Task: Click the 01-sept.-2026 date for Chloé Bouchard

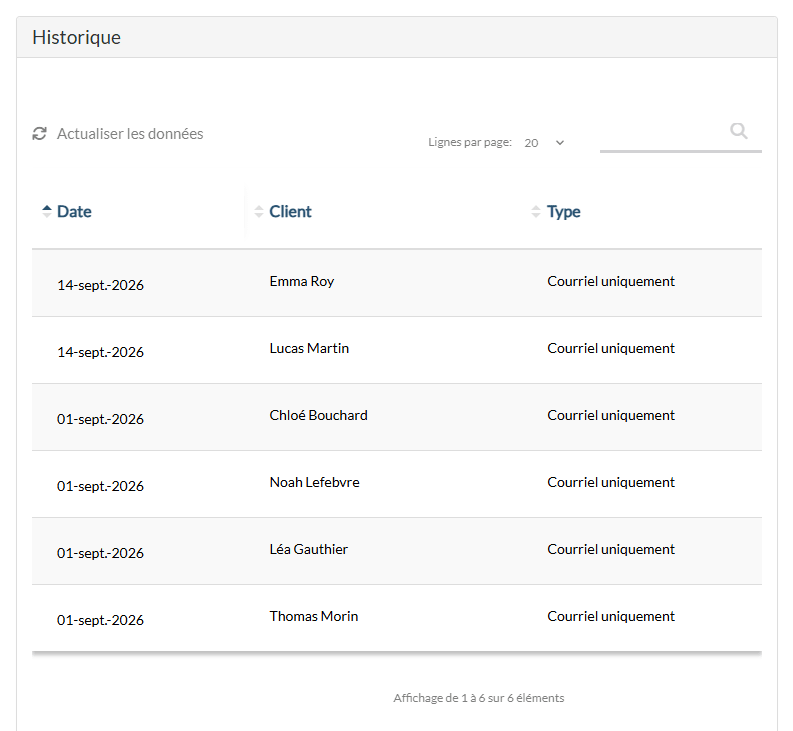Action: [100, 419]
